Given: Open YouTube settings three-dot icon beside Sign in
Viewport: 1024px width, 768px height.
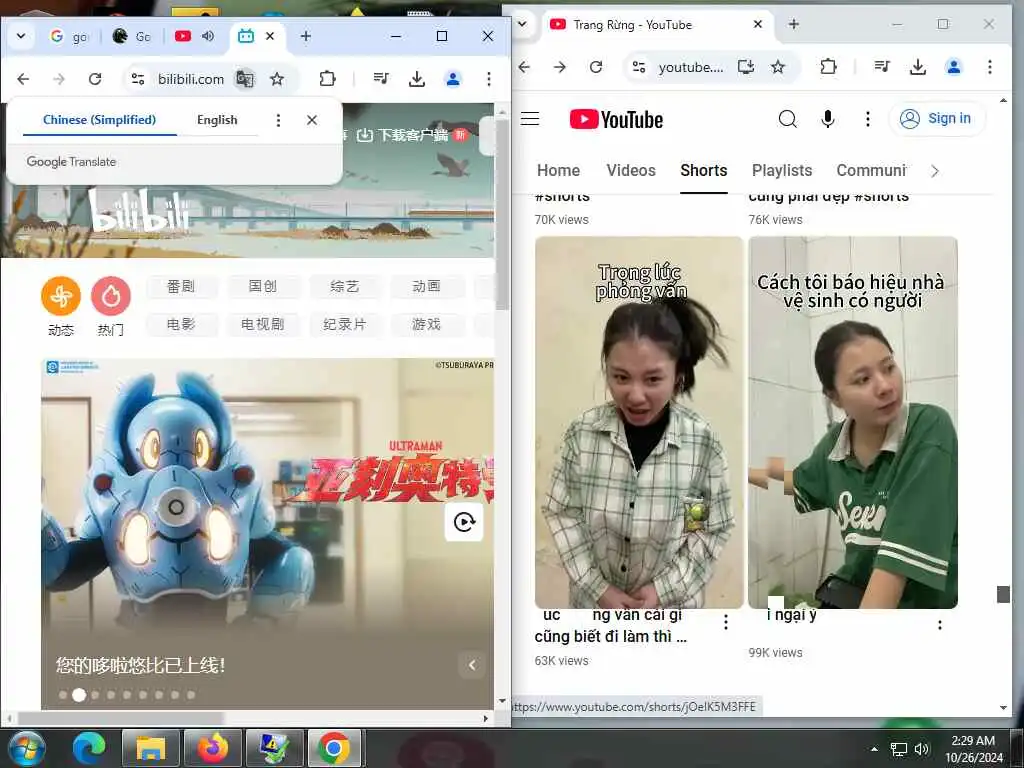Looking at the screenshot, I should (x=867, y=119).
